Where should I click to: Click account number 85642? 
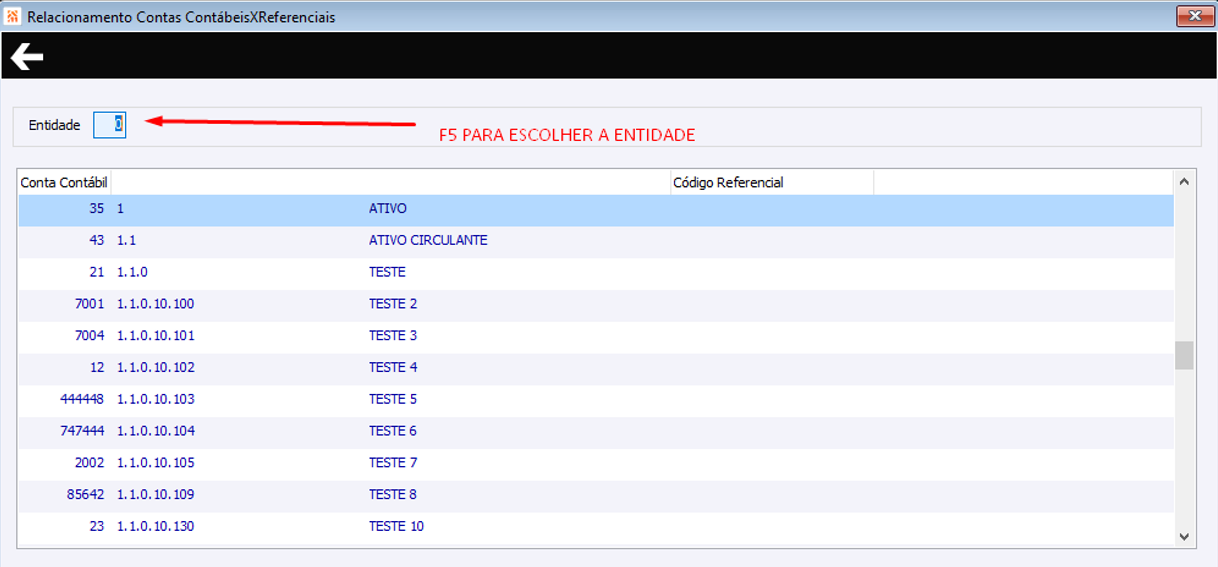point(86,495)
